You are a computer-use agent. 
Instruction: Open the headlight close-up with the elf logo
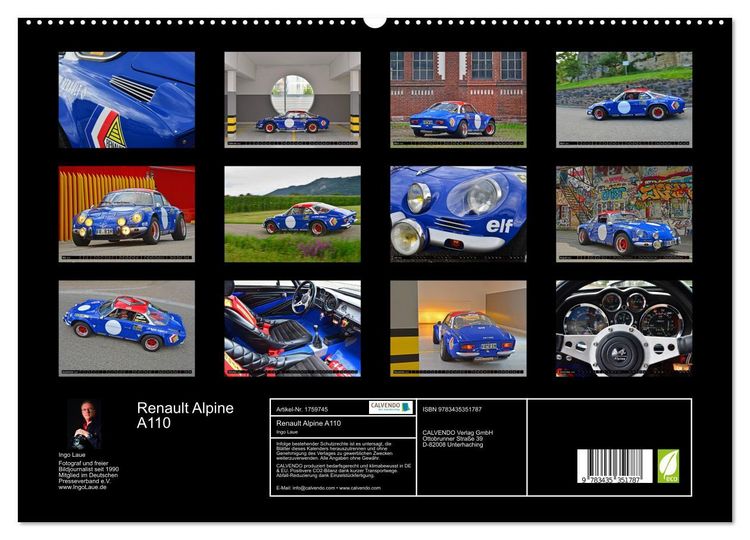(x=458, y=214)
